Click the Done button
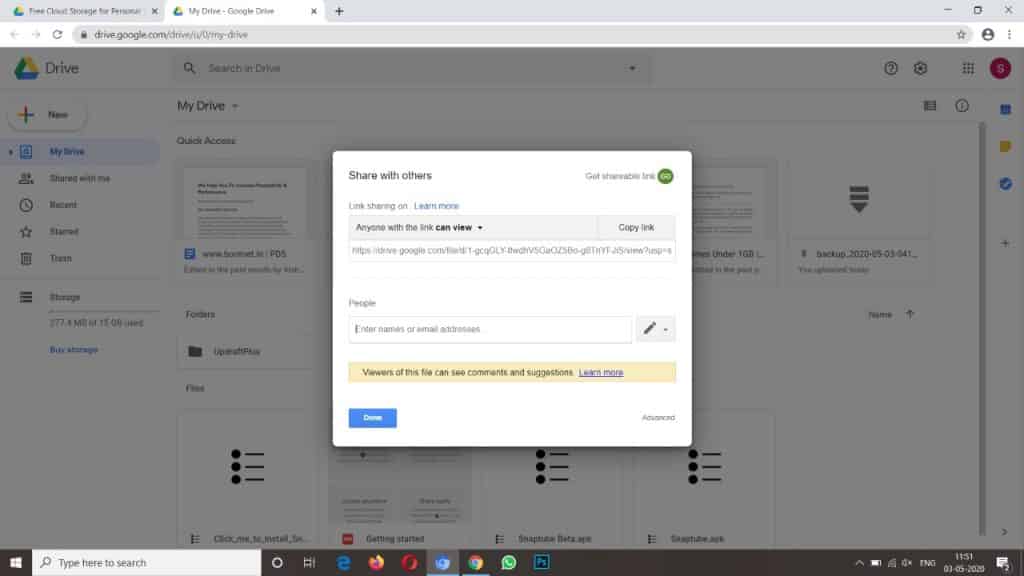Viewport: 1024px width, 576px height. click(372, 418)
